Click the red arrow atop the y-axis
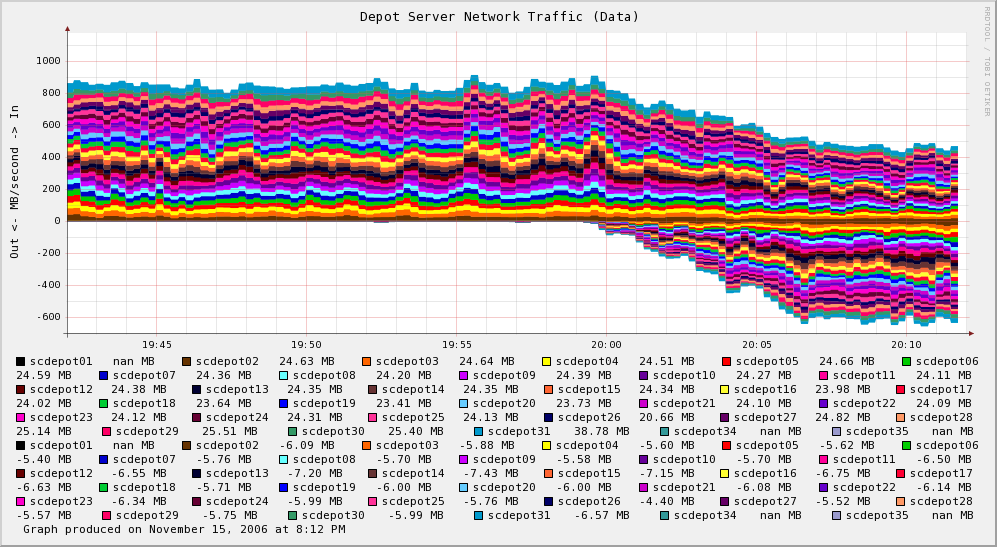The width and height of the screenshot is (997, 547). pyautogui.click(x=67, y=28)
